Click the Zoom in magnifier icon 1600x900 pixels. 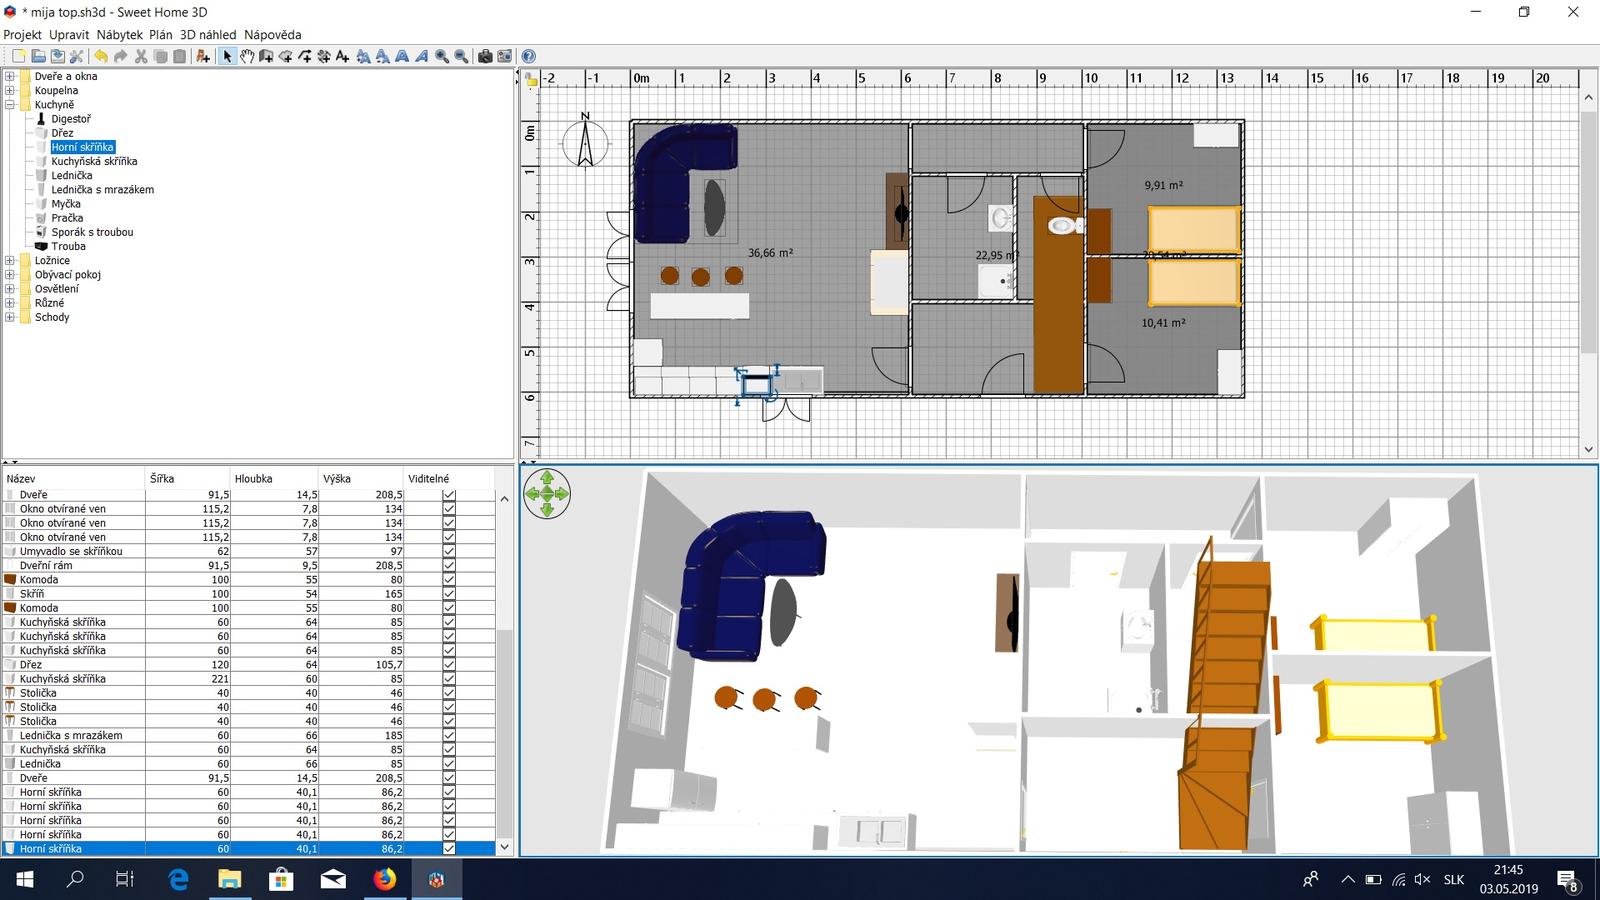pos(442,57)
